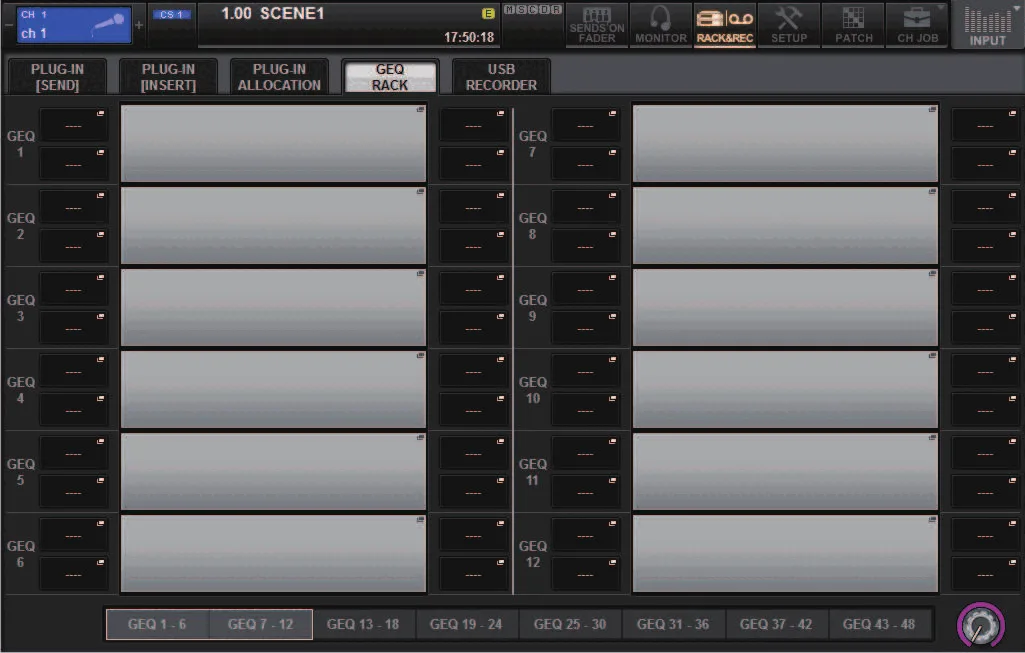Screen dimensions: 1025x653
Task: Open GEQ 11 lower output patch selector
Action: coord(985,492)
